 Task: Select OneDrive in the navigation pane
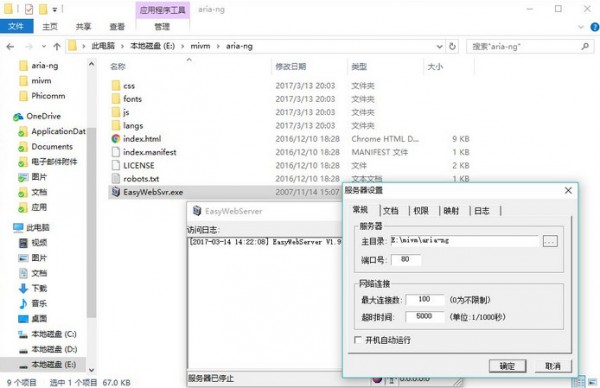click(x=43, y=116)
